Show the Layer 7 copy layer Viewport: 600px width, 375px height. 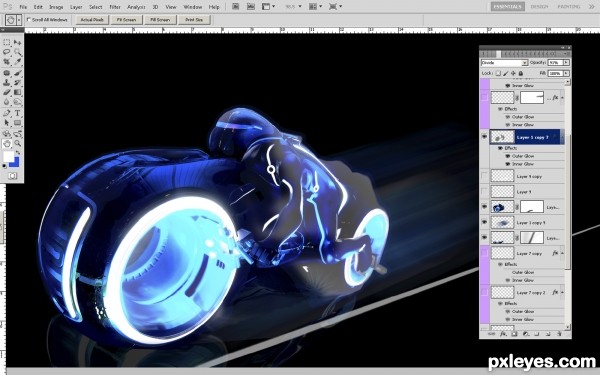[484, 253]
